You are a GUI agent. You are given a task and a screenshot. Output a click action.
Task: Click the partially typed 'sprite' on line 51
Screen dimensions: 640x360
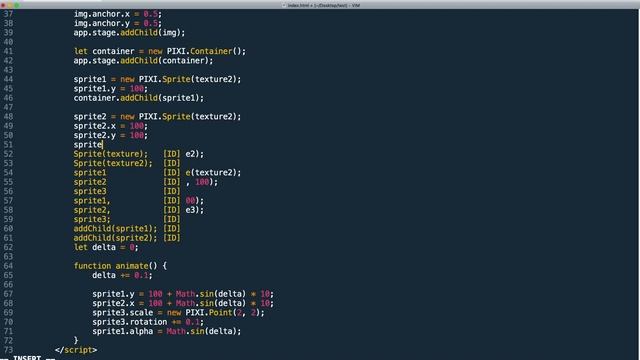coord(88,144)
